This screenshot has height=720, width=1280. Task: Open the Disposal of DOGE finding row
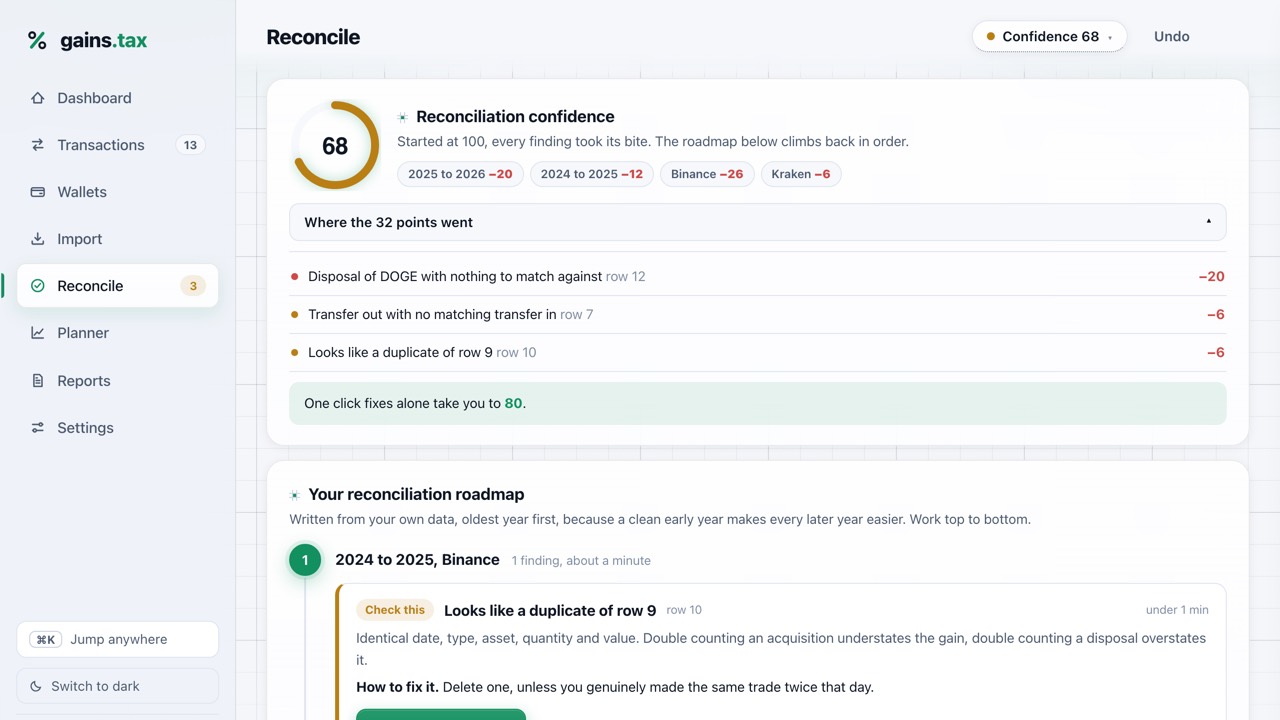coord(757,276)
